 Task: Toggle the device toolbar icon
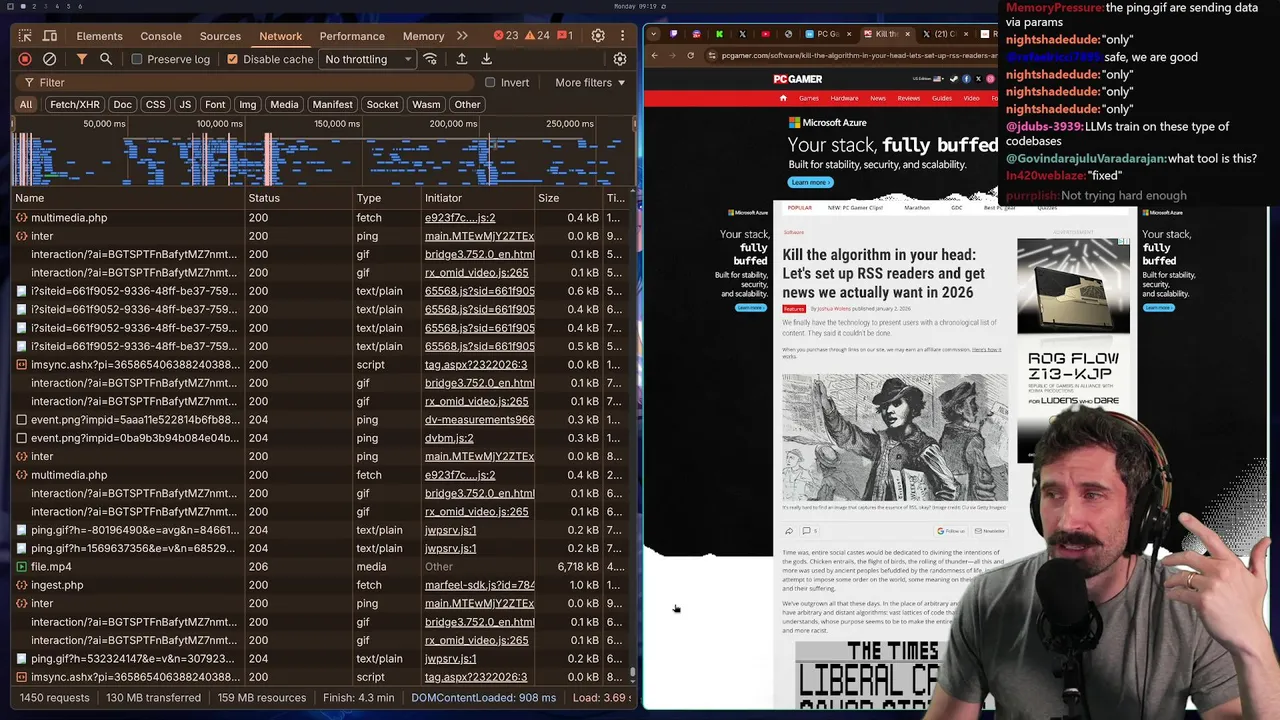click(52, 36)
